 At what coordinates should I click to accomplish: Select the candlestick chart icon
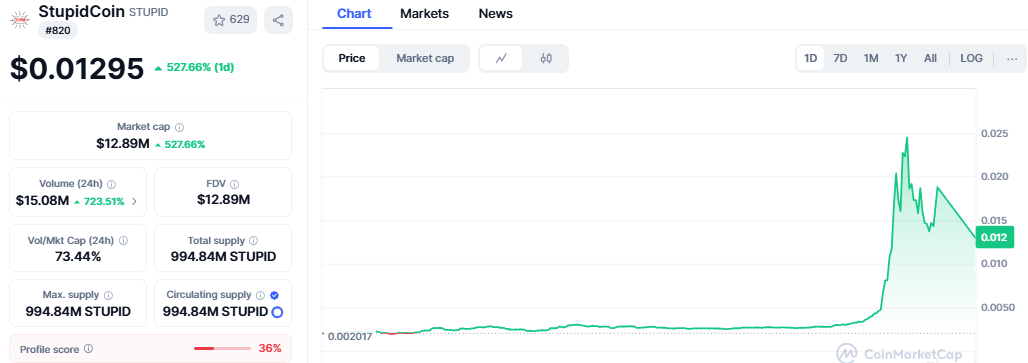point(546,58)
